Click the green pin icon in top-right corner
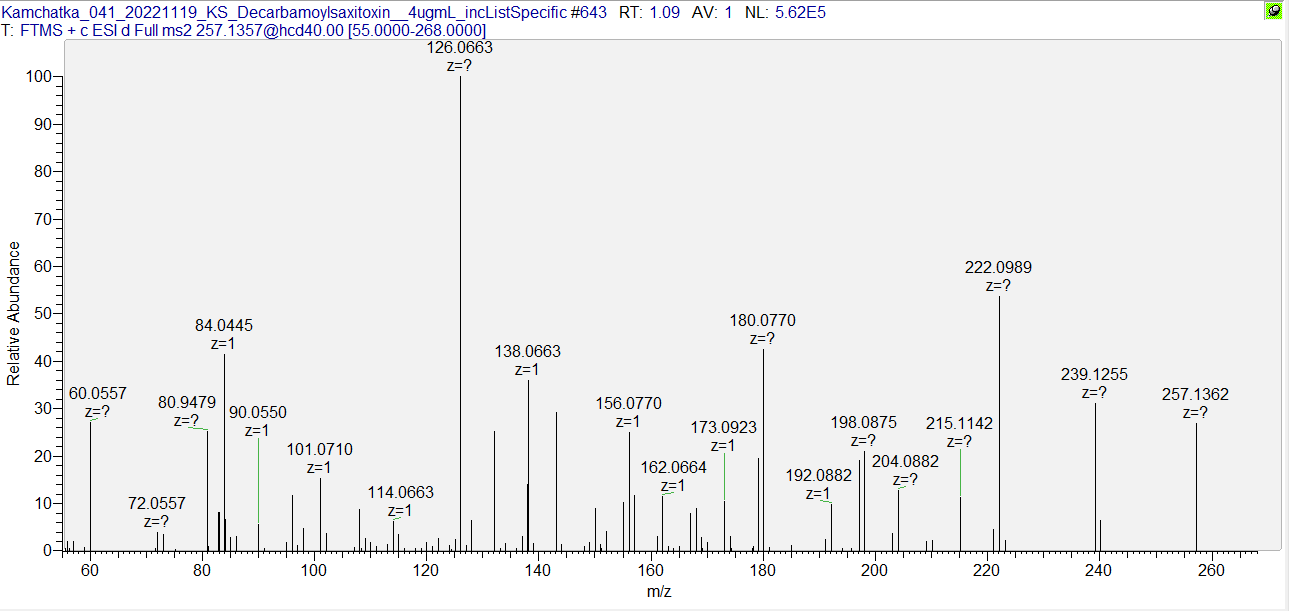The height and width of the screenshot is (611, 1289). click(1273, 12)
